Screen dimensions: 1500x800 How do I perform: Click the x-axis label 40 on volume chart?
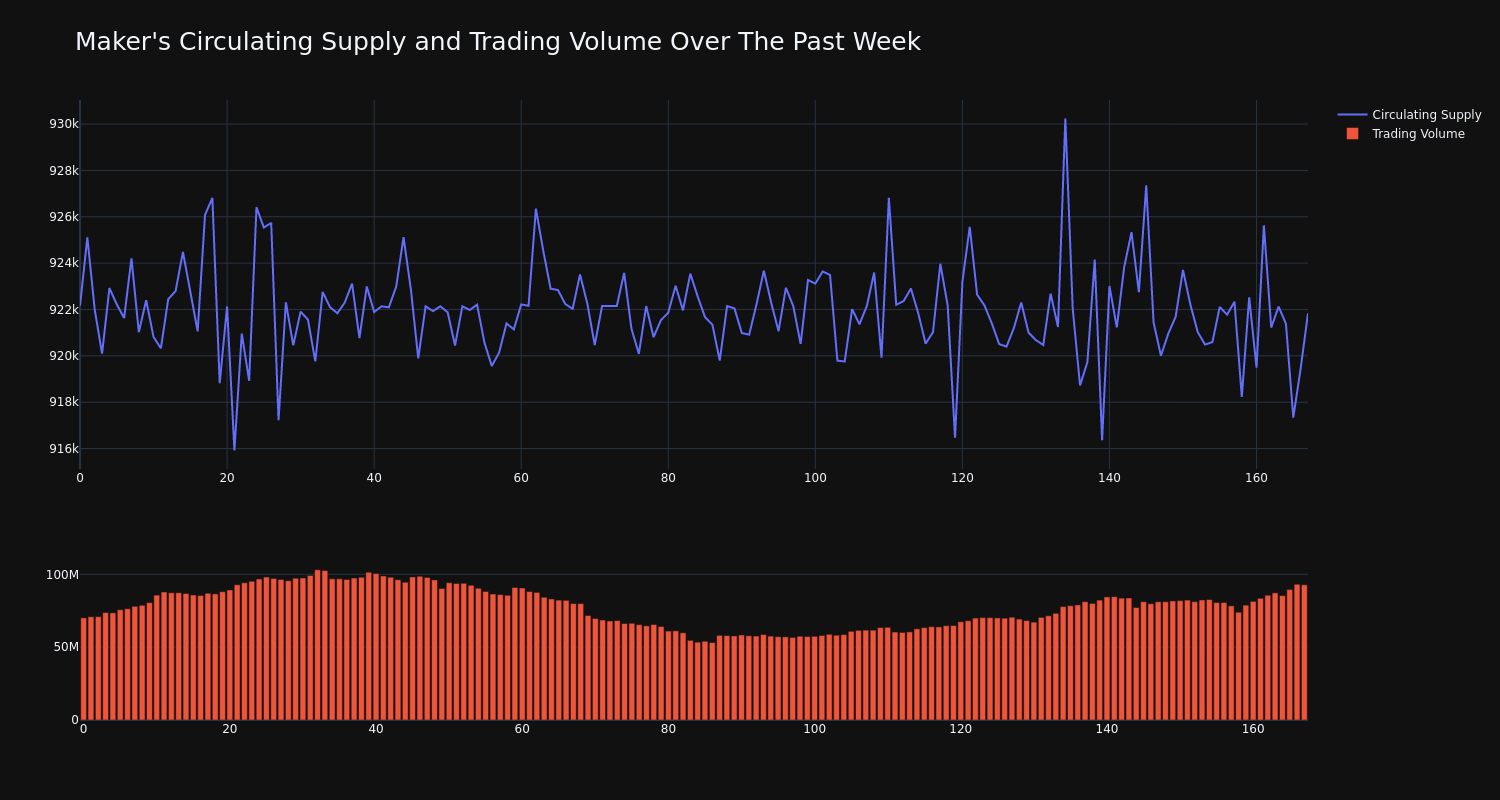[x=376, y=729]
